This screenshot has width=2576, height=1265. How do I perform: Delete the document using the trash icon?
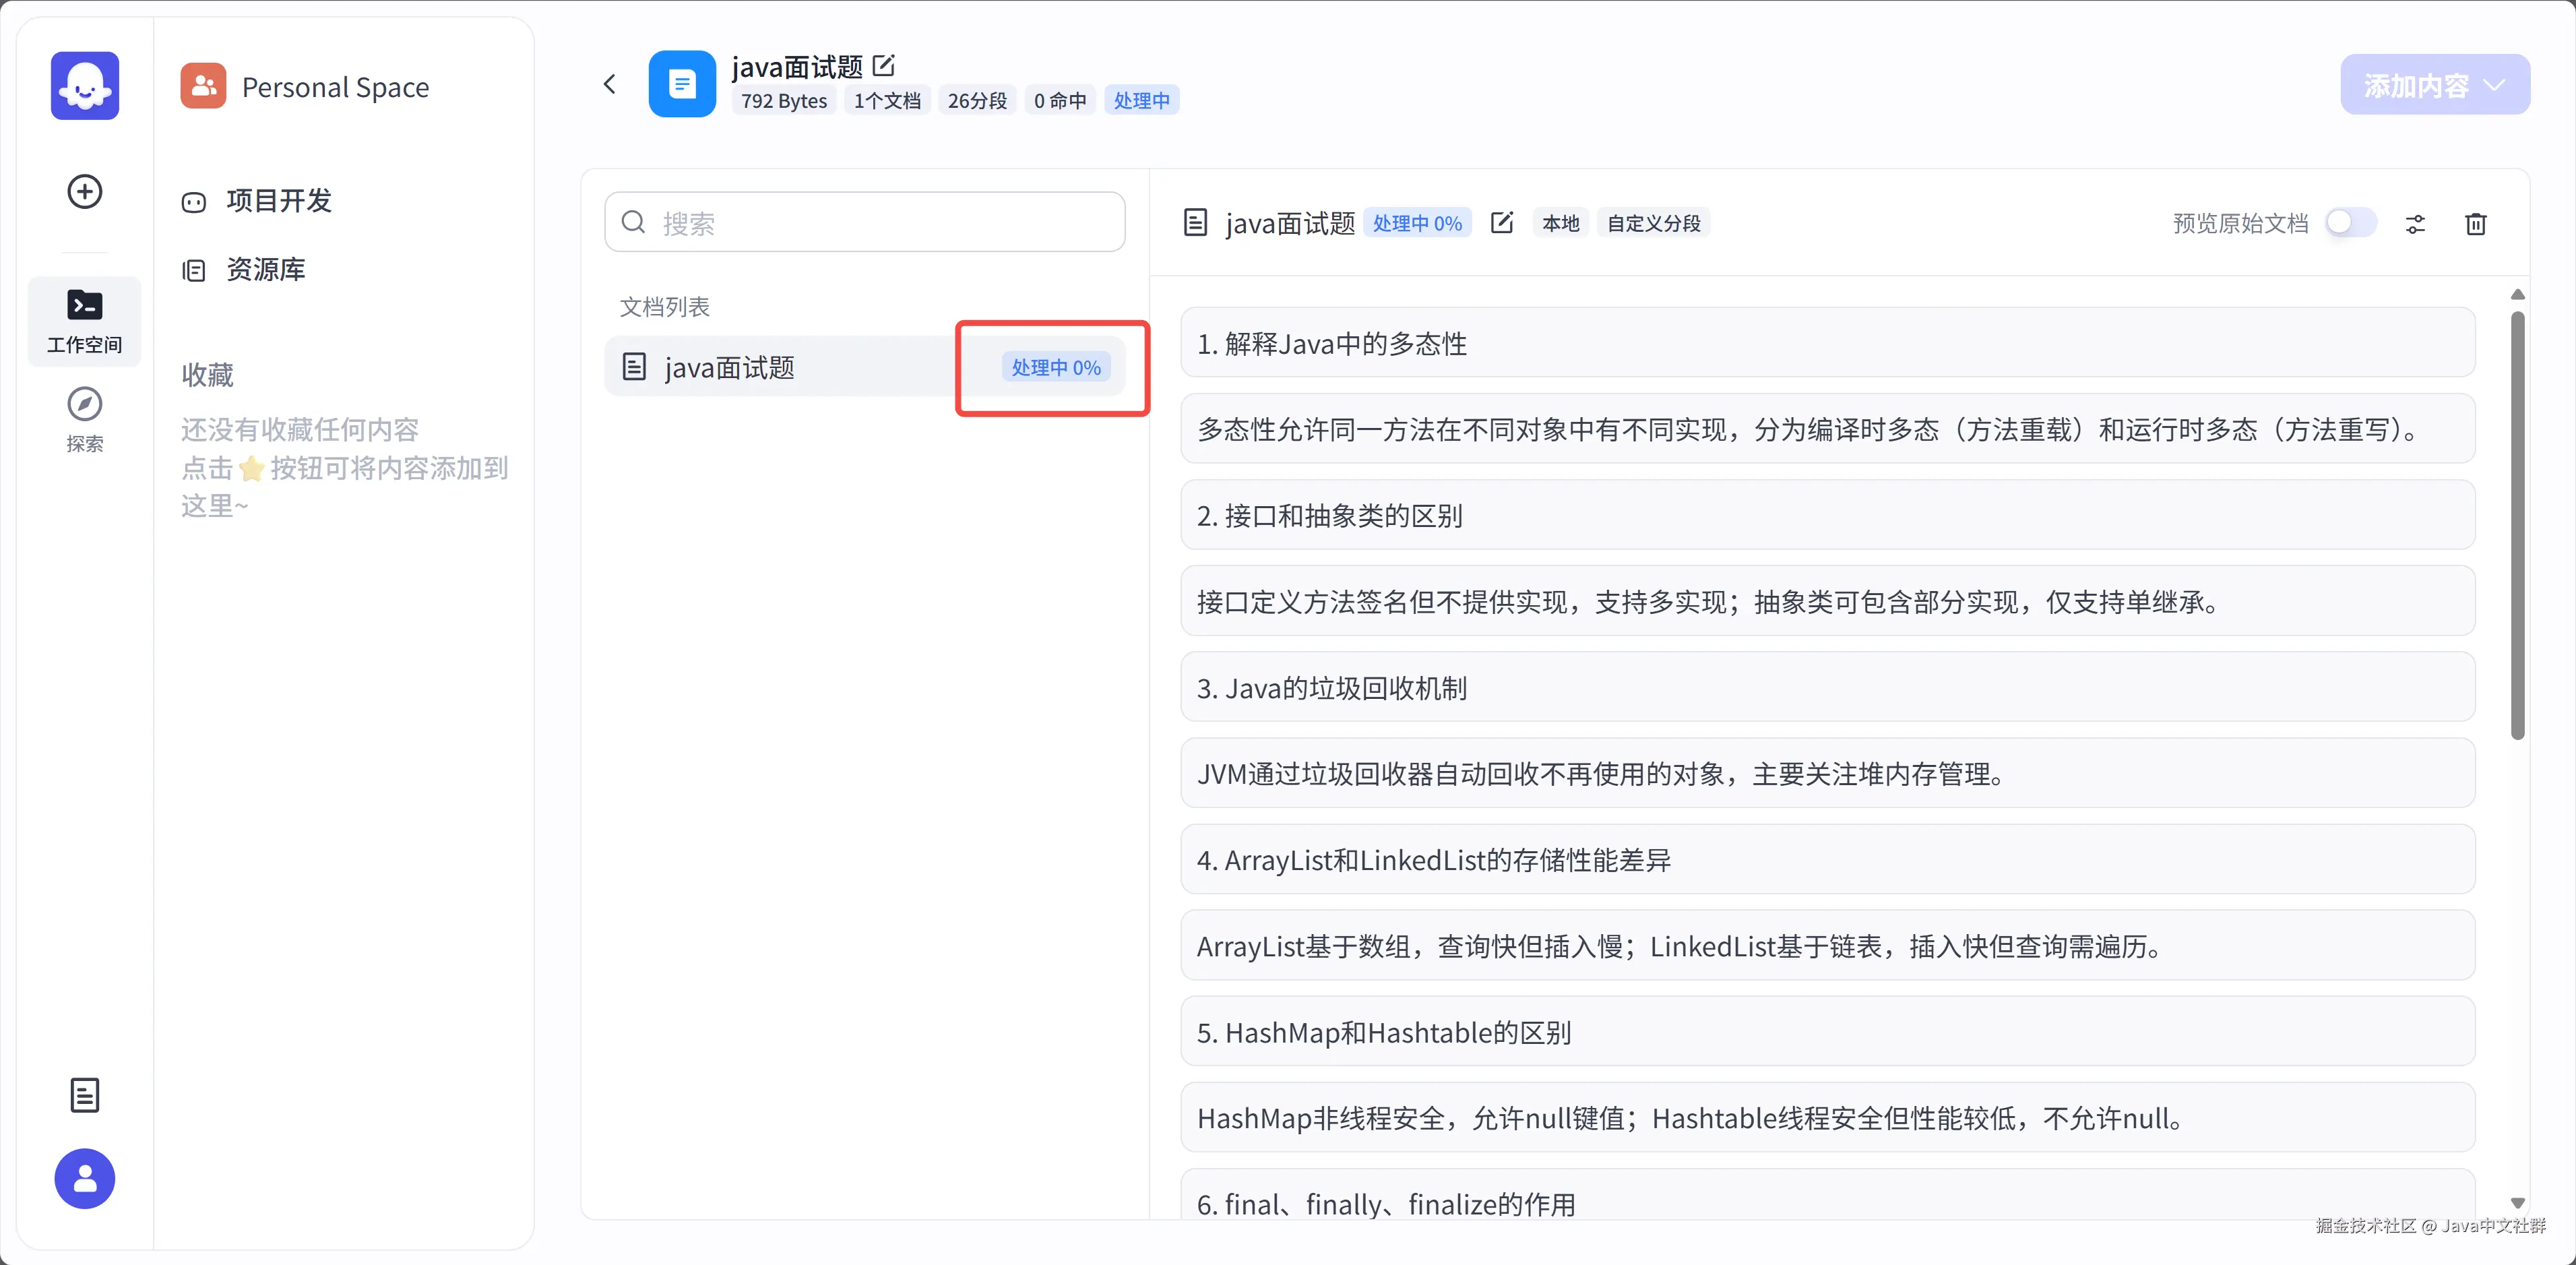[x=2476, y=224]
